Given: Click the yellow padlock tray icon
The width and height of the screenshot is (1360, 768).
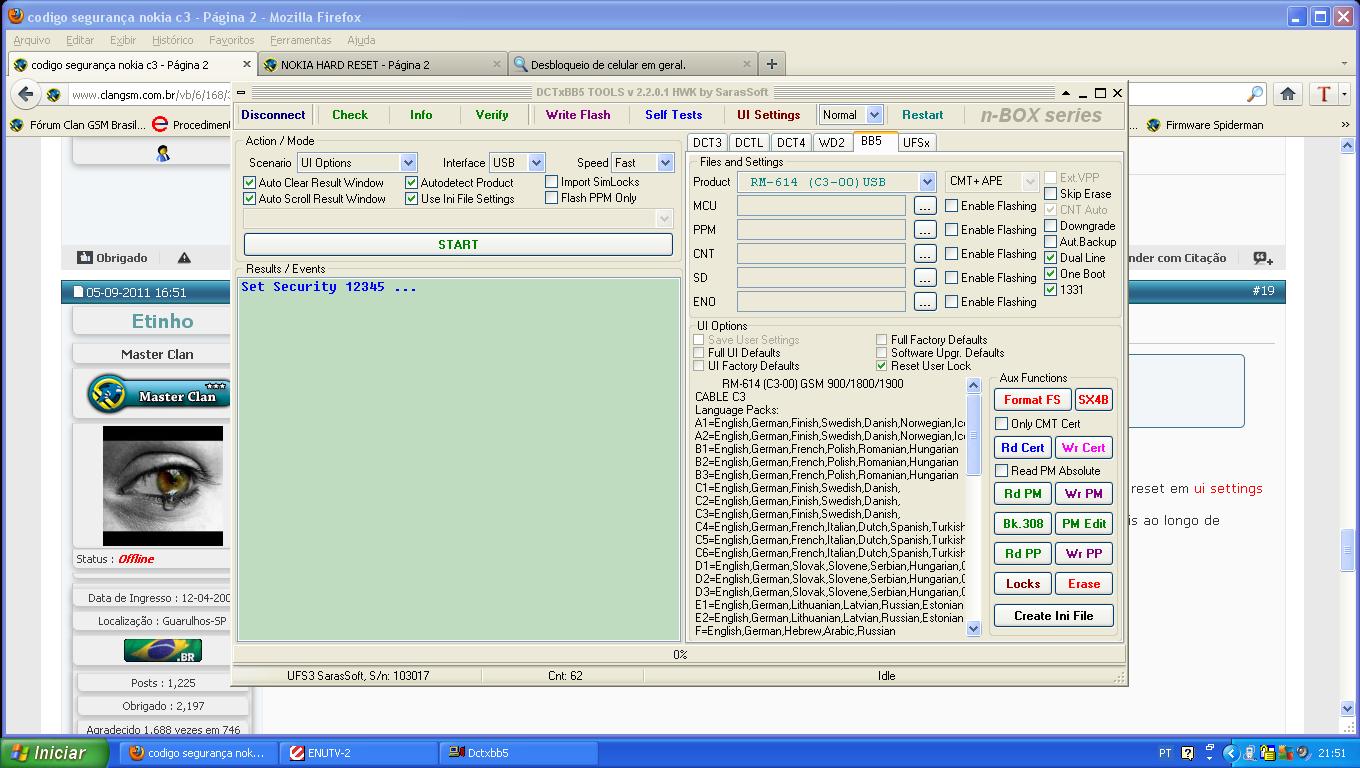Looking at the screenshot, I should 1268,753.
